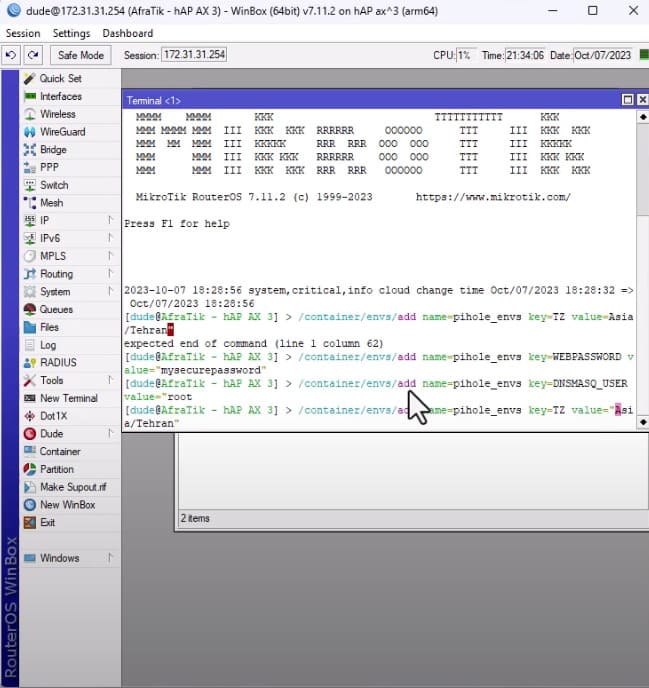Click terminal scroll-down button
The image size is (649, 688).
pyautogui.click(x=643, y=422)
